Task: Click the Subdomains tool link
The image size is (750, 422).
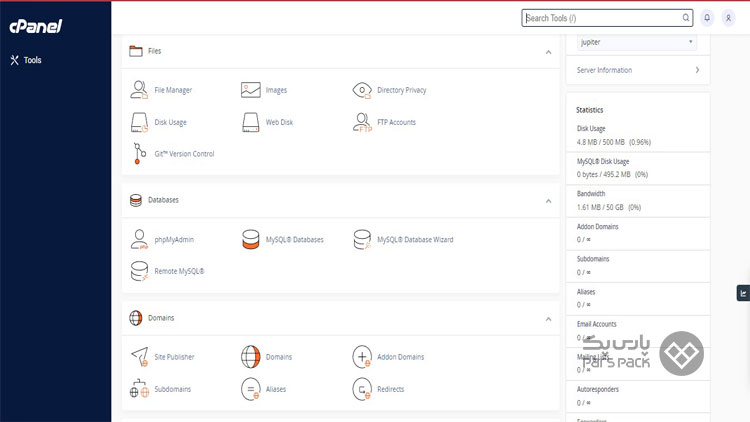Action: [x=173, y=389]
